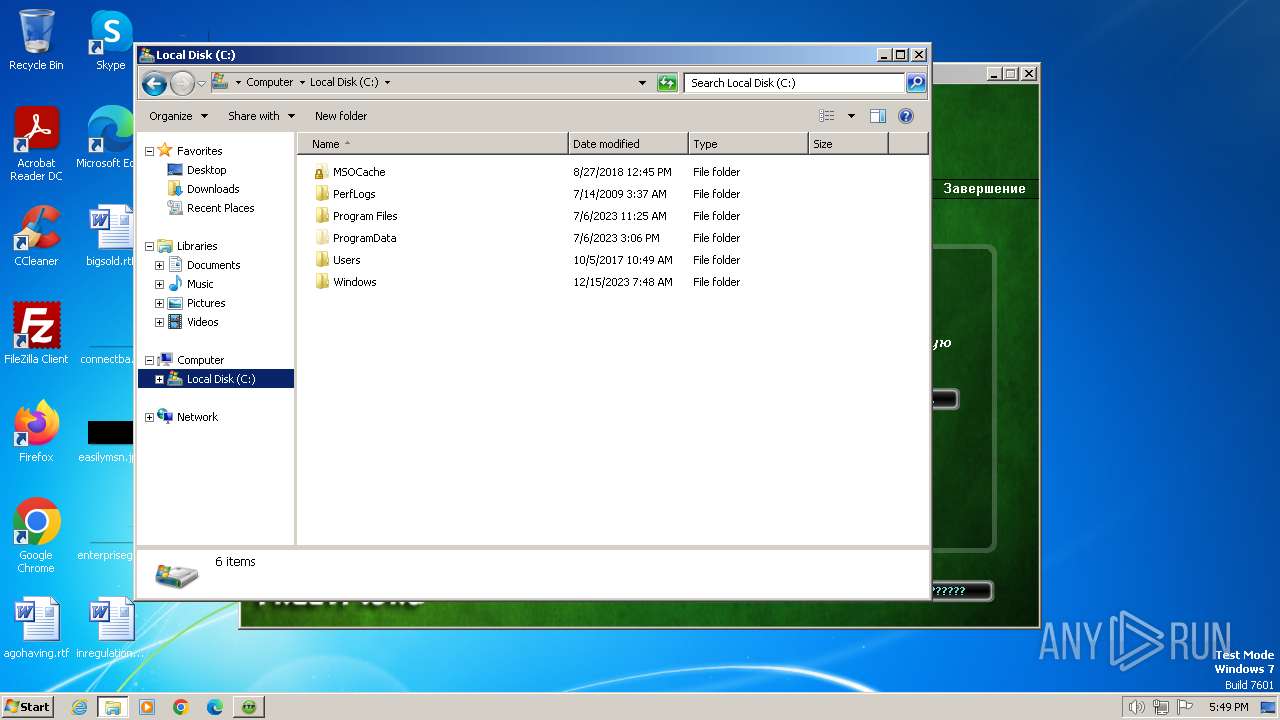Expand the Music library node
This screenshot has height=720, width=1280.
(x=159, y=284)
